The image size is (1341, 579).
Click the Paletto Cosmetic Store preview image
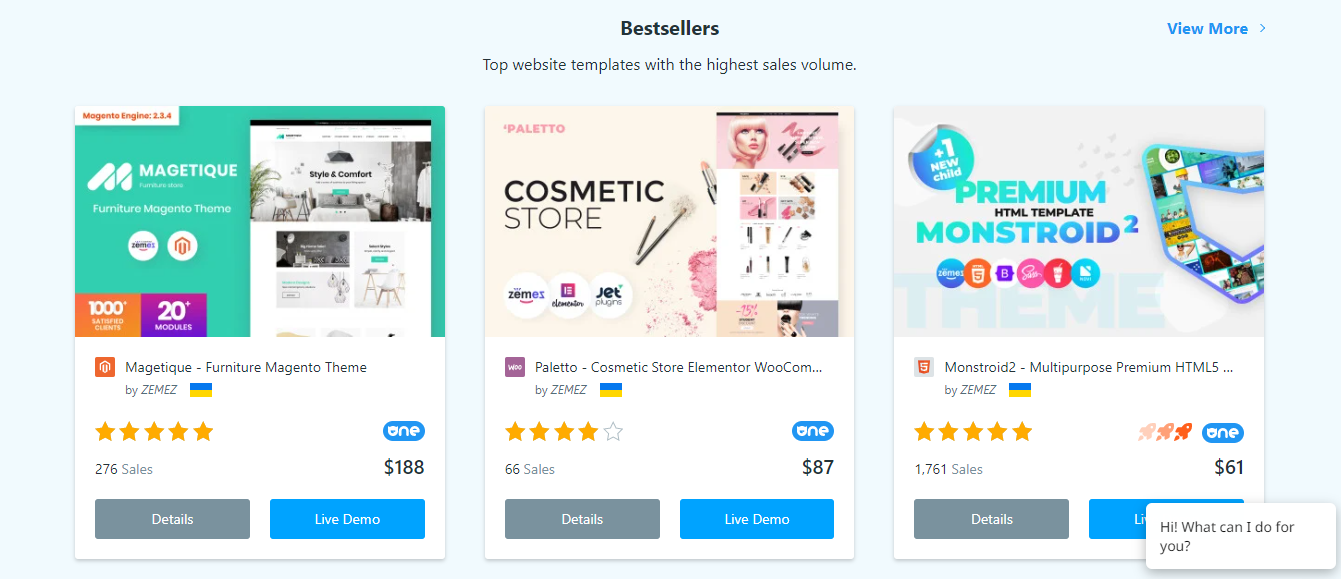(x=669, y=221)
